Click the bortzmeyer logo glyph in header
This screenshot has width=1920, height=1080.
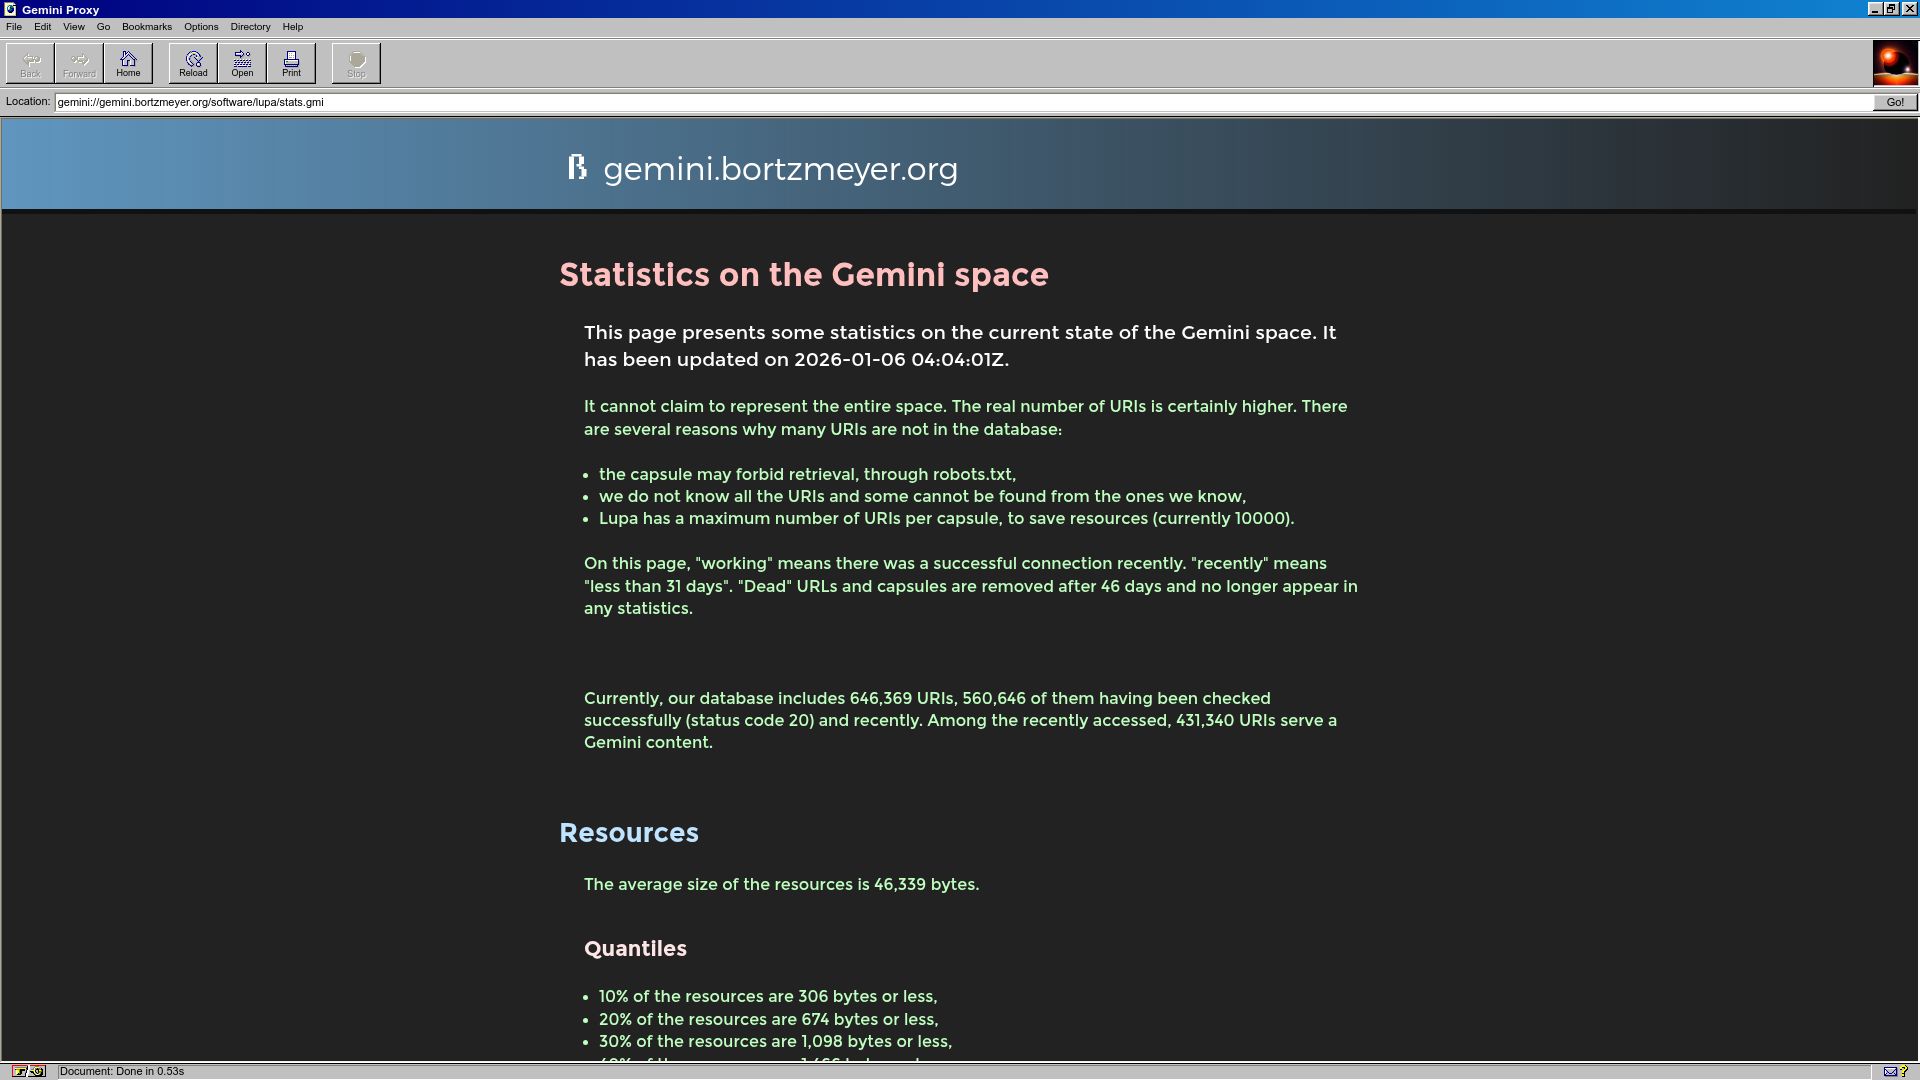point(576,167)
